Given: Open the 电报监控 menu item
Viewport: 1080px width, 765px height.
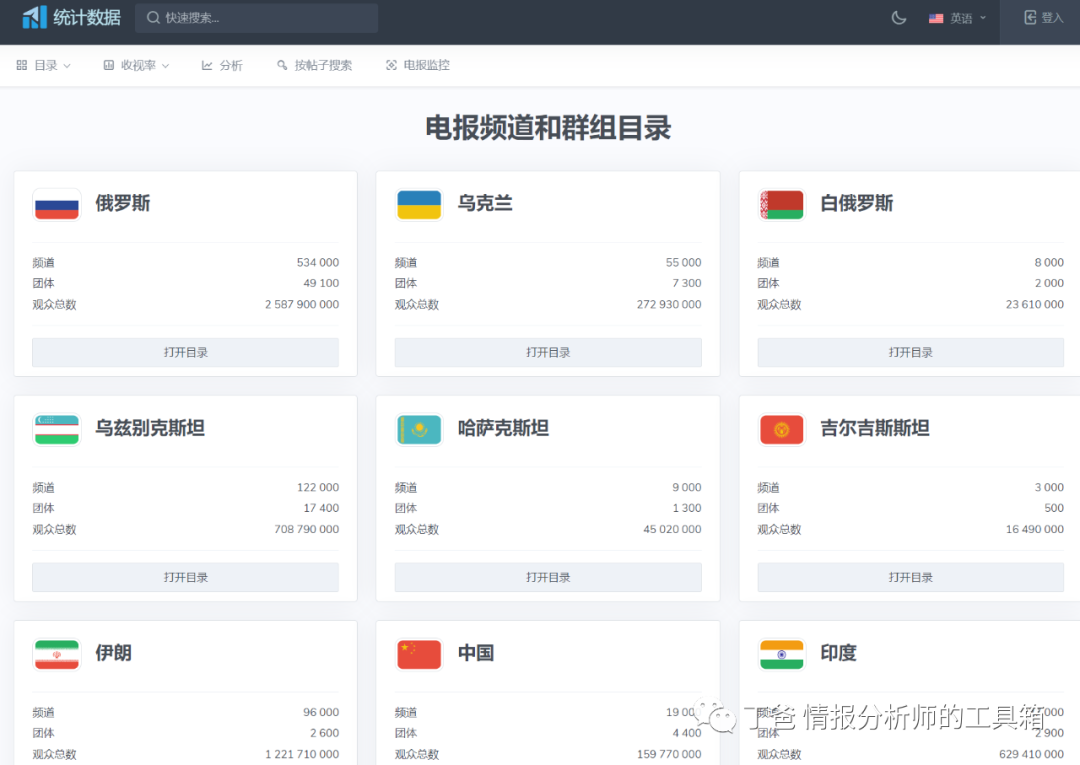Looking at the screenshot, I should (418, 65).
